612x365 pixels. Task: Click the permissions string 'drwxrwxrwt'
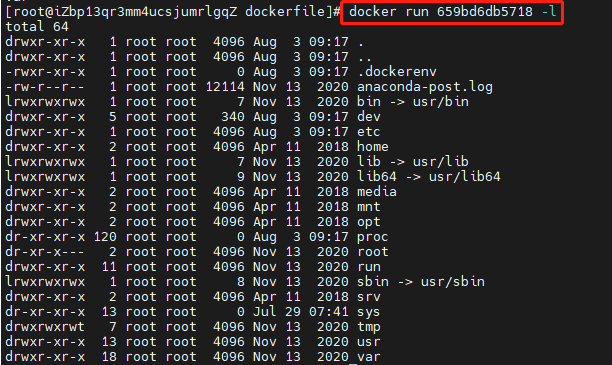(x=45, y=327)
